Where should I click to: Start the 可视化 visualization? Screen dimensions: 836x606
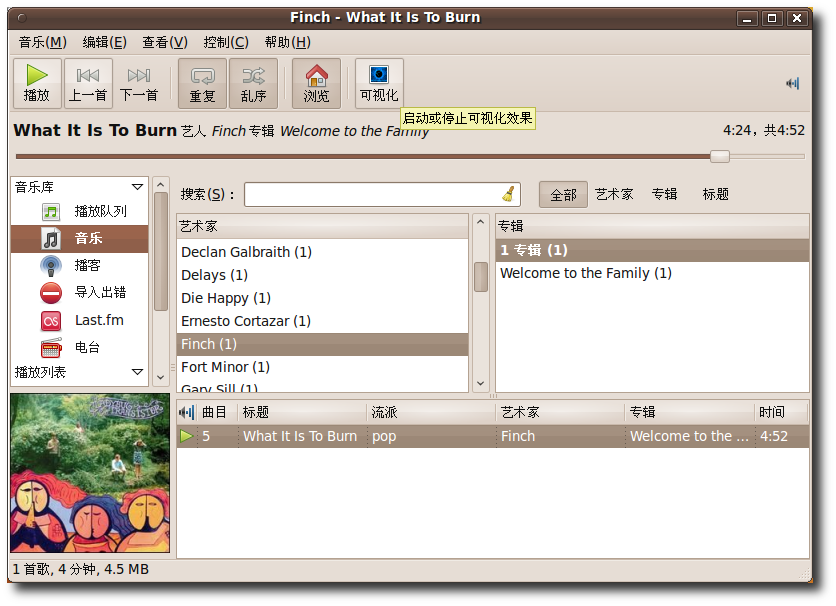tap(379, 84)
